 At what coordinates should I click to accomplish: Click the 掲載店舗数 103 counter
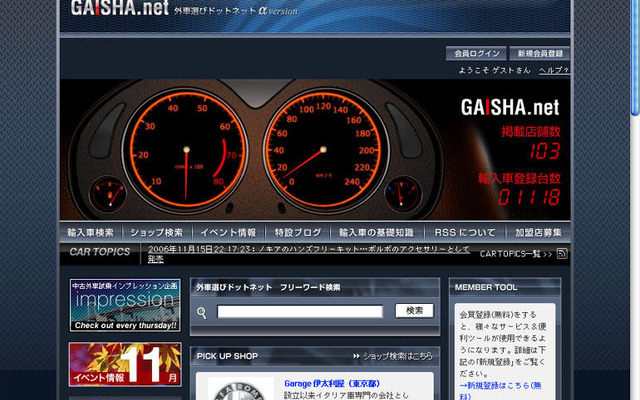(531, 142)
